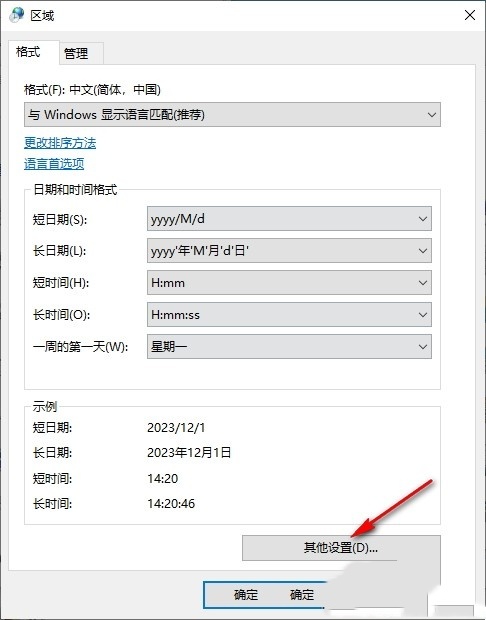Close the Region dialog window
This screenshot has height=620, width=486.
click(469, 15)
